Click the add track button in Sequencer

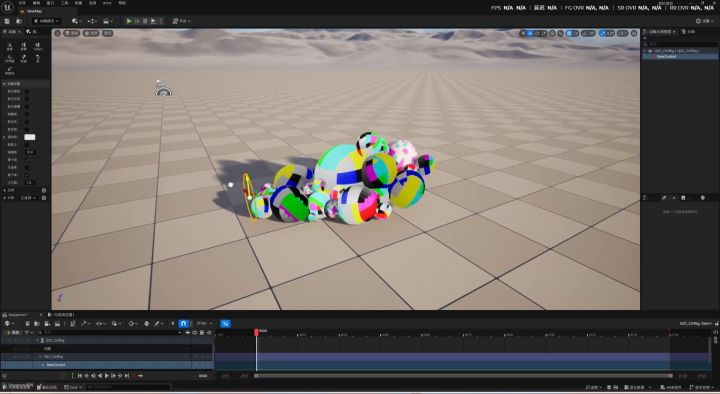(x=12, y=332)
